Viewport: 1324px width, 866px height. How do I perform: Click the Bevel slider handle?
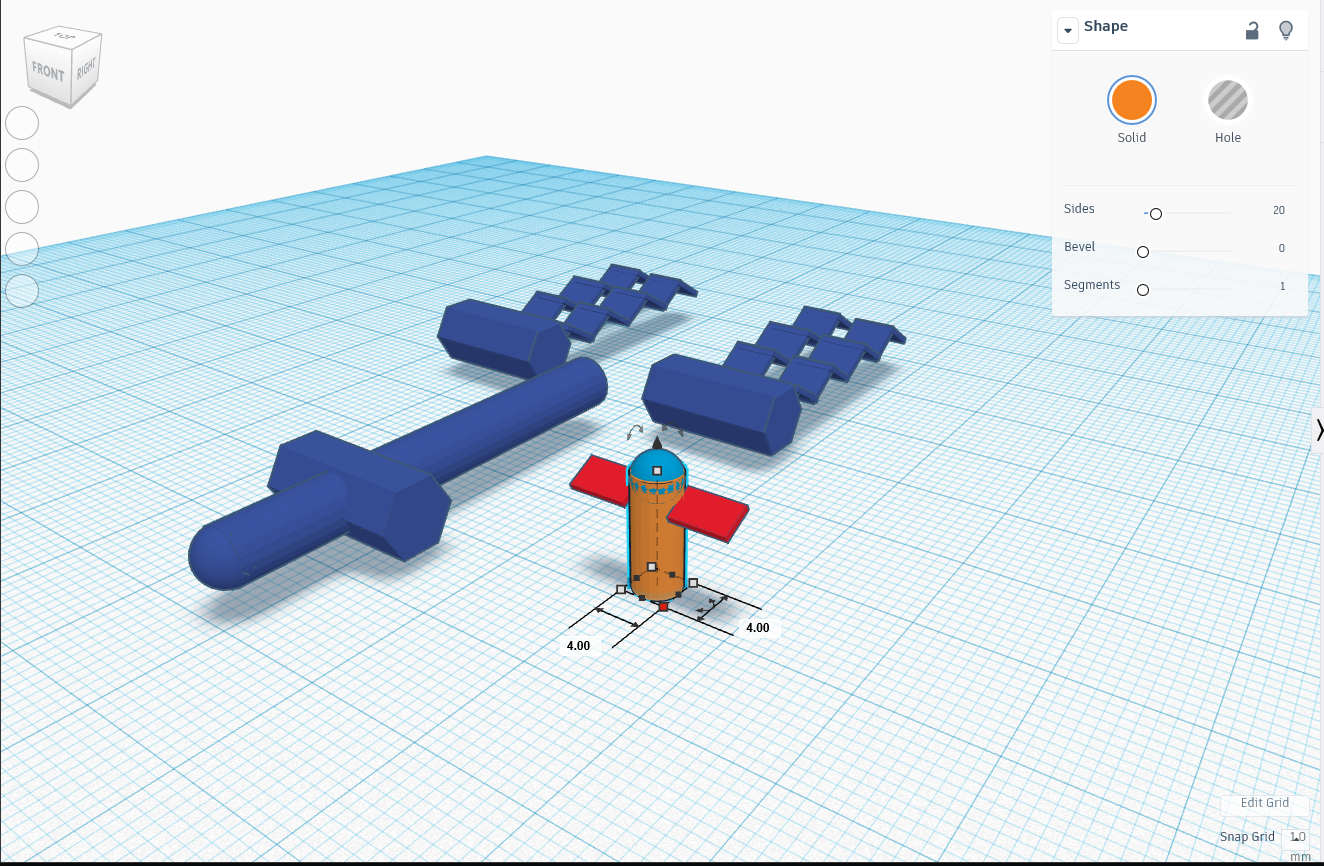1143,251
